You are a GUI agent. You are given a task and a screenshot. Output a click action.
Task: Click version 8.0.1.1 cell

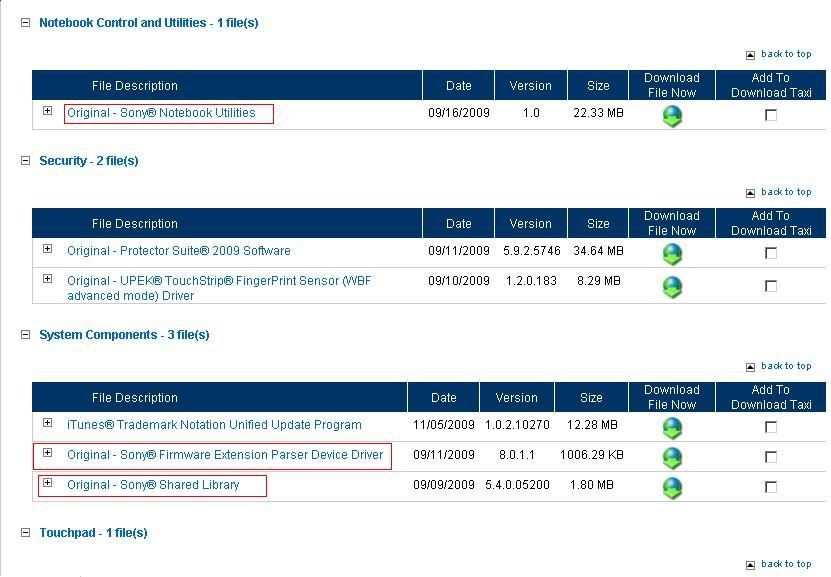[x=517, y=455]
